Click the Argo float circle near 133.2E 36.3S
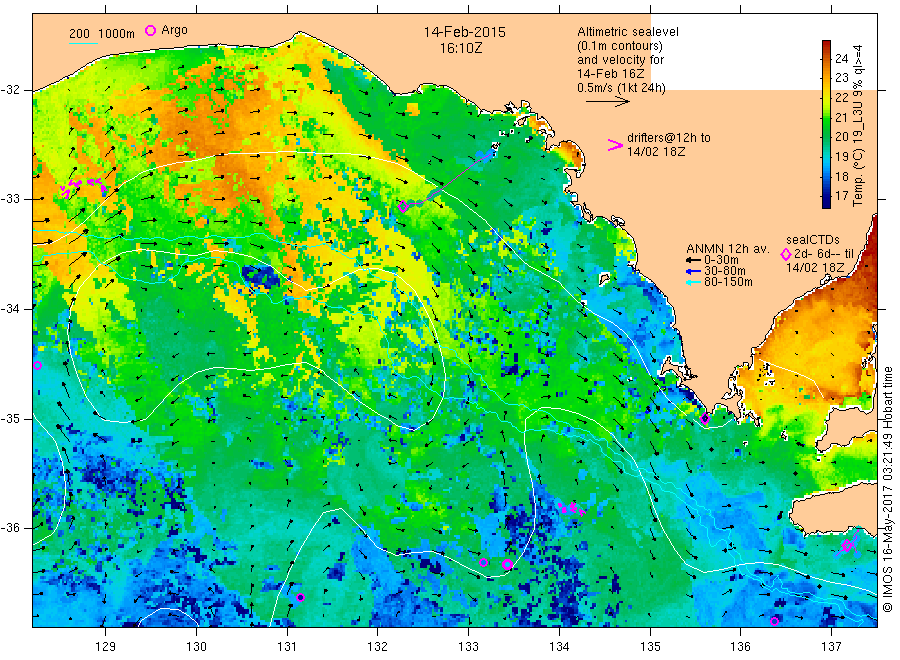 tap(483, 562)
